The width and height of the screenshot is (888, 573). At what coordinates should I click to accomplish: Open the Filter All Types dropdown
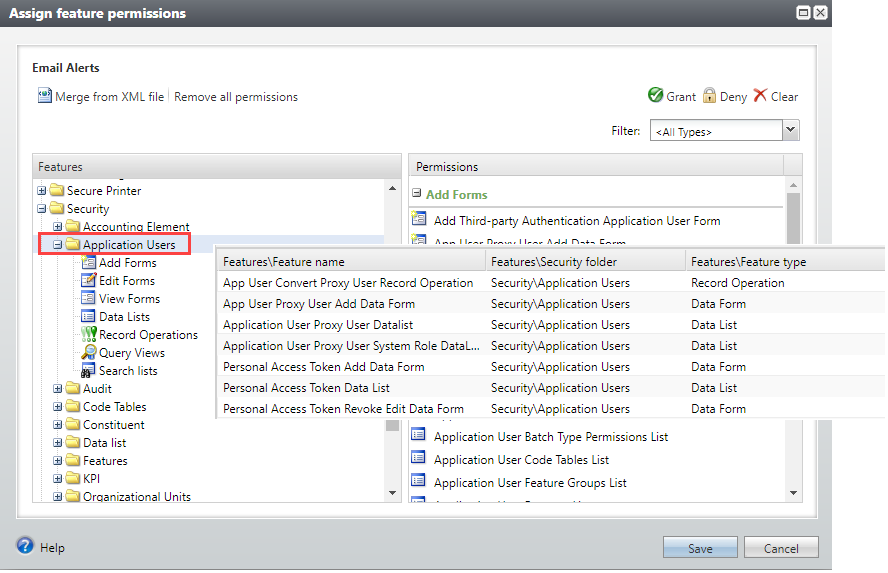tap(791, 130)
